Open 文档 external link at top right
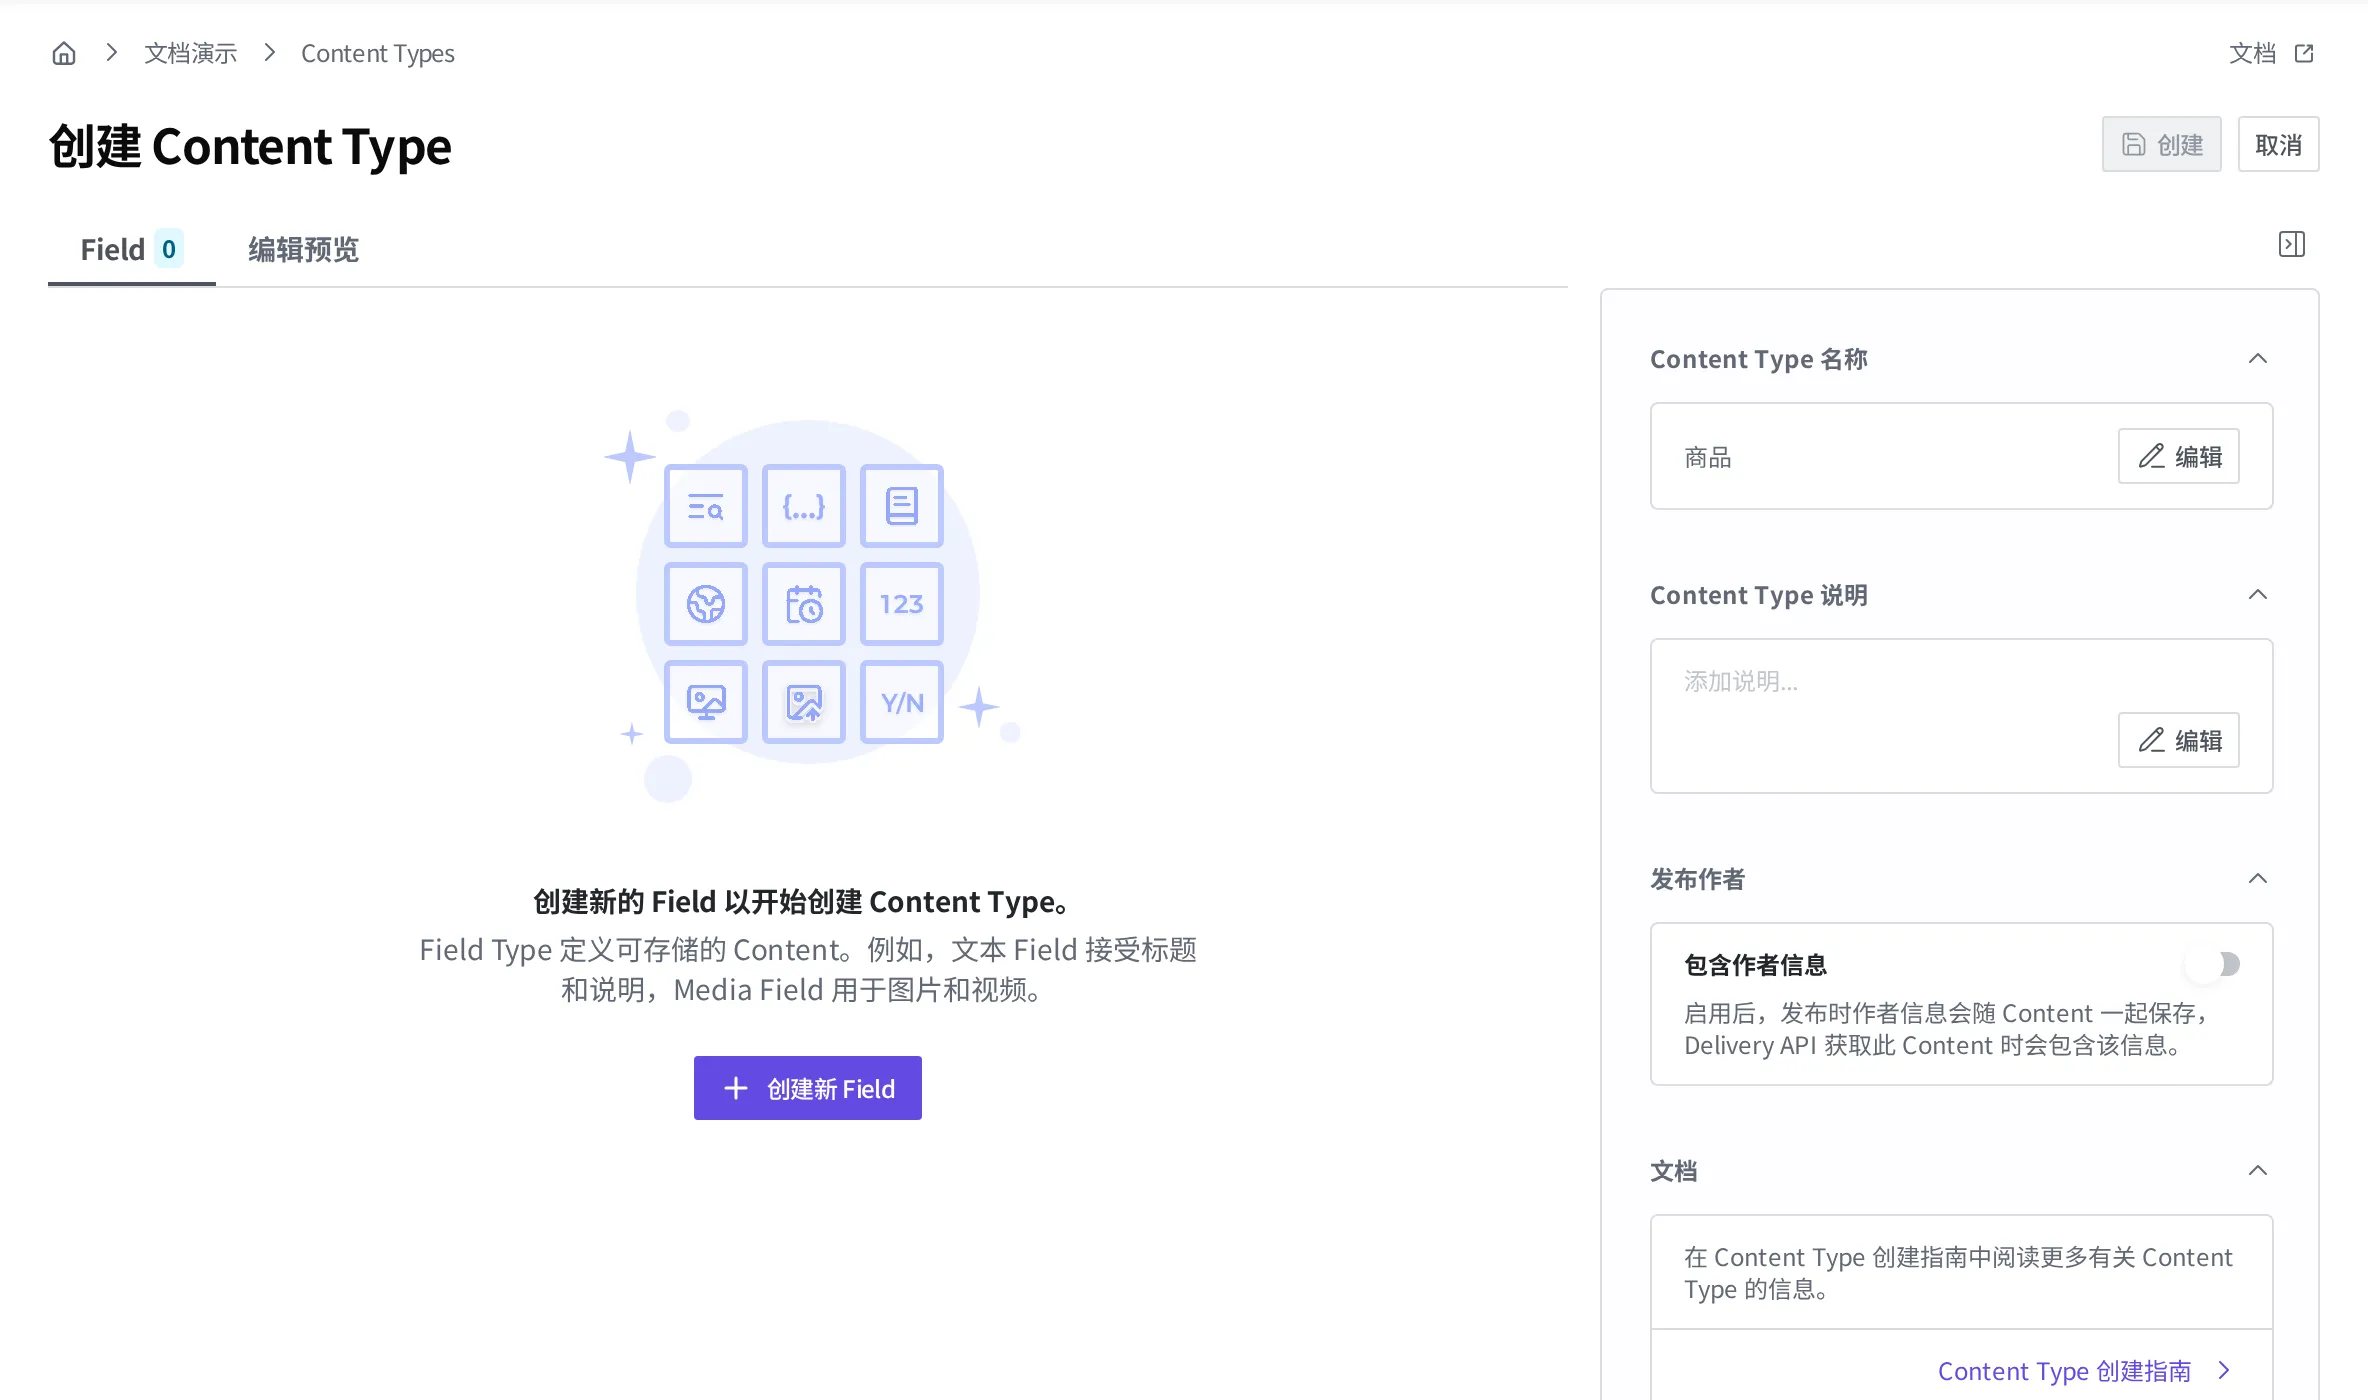The image size is (2368, 1400). (2271, 53)
